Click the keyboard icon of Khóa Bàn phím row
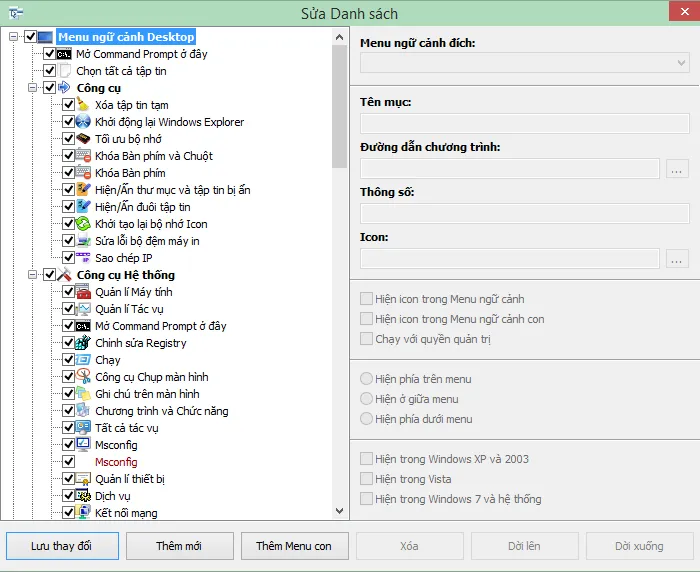 click(x=83, y=172)
